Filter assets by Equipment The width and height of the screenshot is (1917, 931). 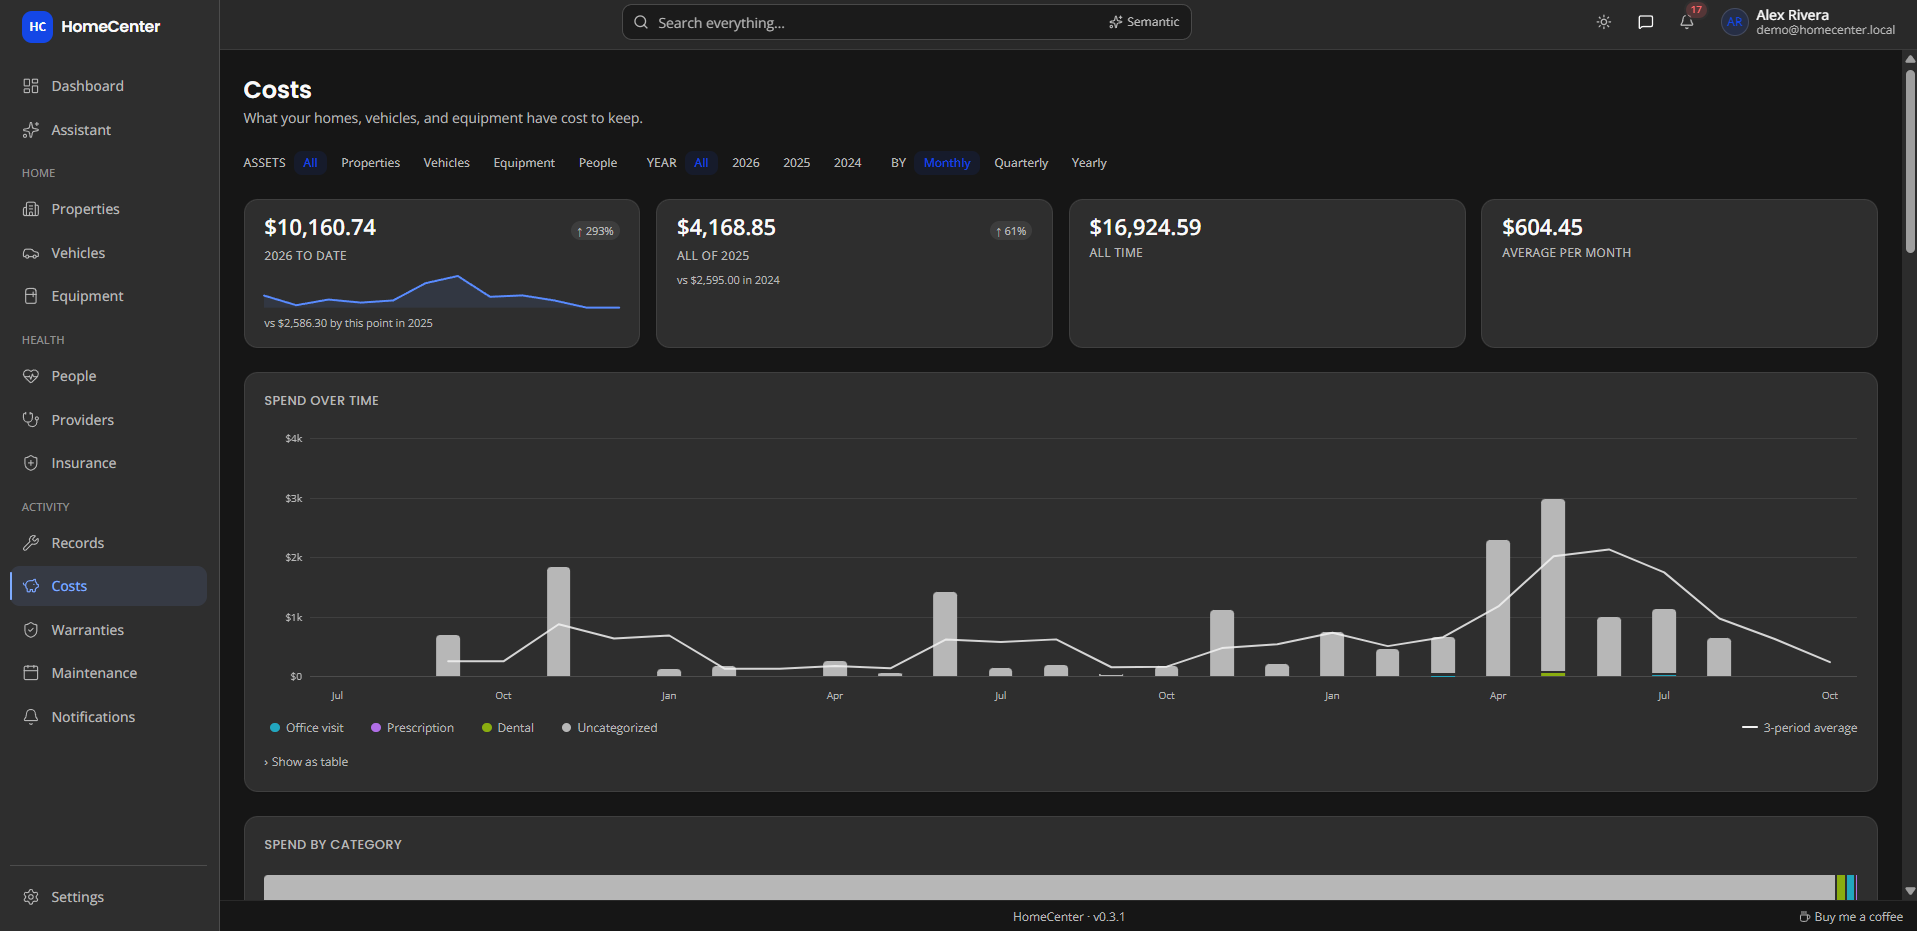524,163
